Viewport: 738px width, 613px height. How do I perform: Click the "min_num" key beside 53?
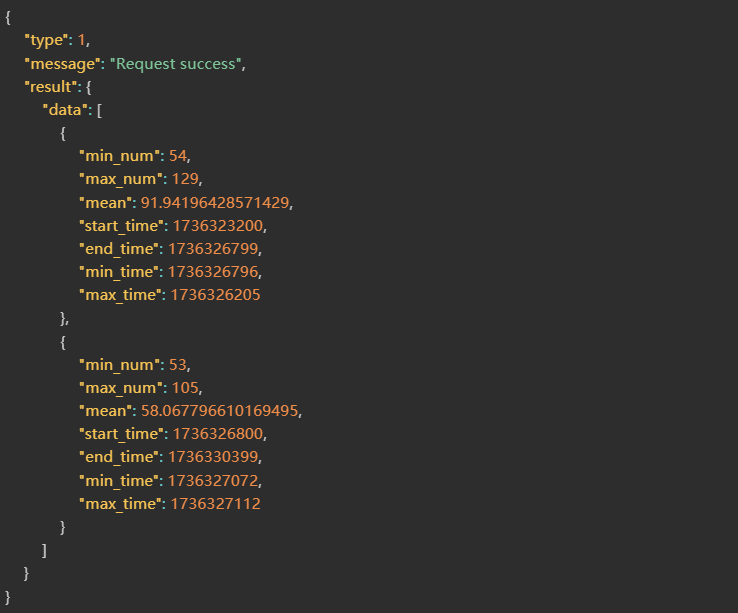[x=119, y=365]
